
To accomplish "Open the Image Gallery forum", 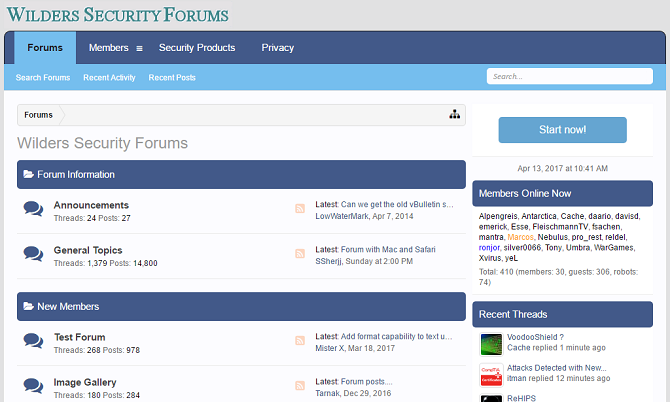I will coord(85,382).
